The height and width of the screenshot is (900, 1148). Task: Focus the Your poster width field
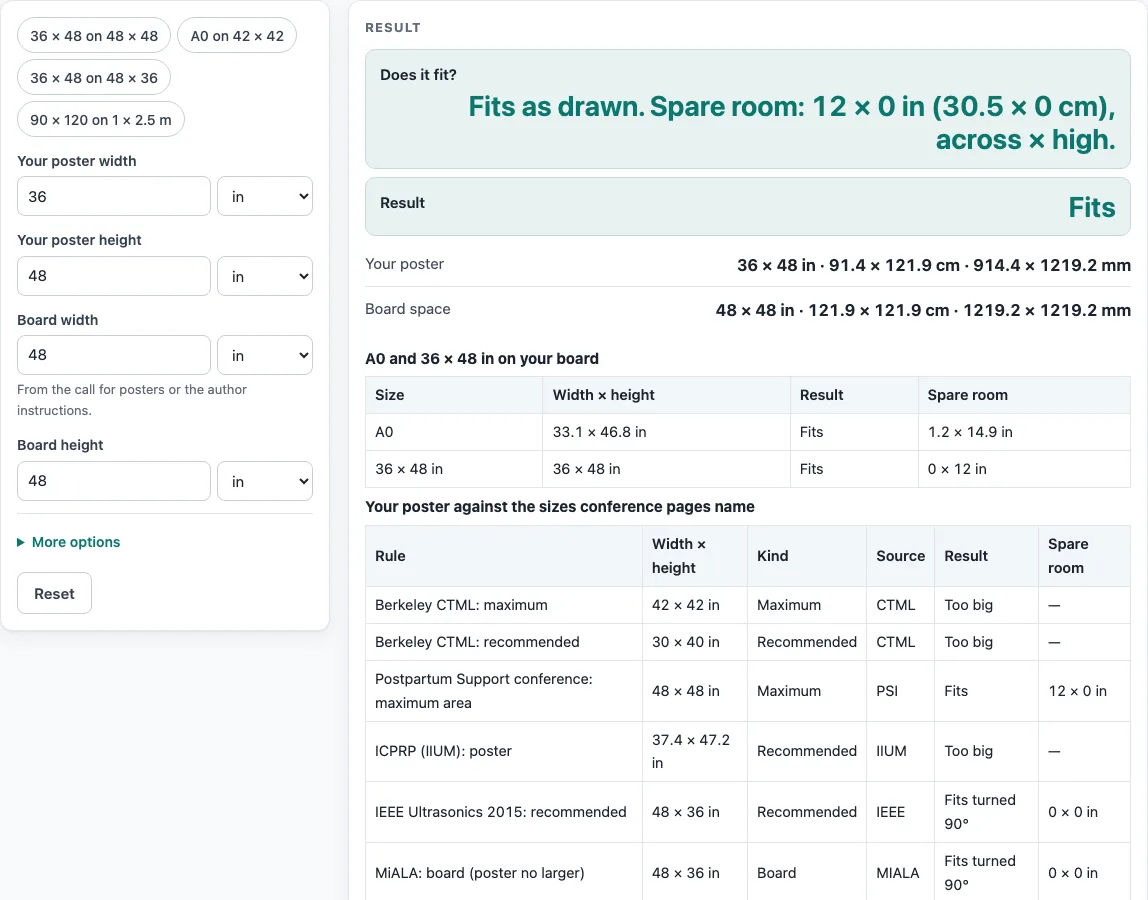click(x=113, y=196)
